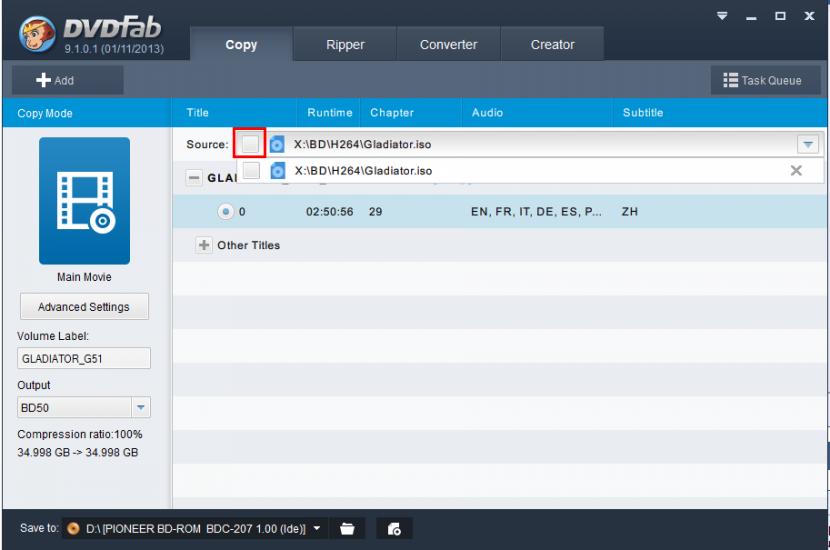Click the save as ISO image icon
This screenshot has height=550, width=830.
point(394,528)
